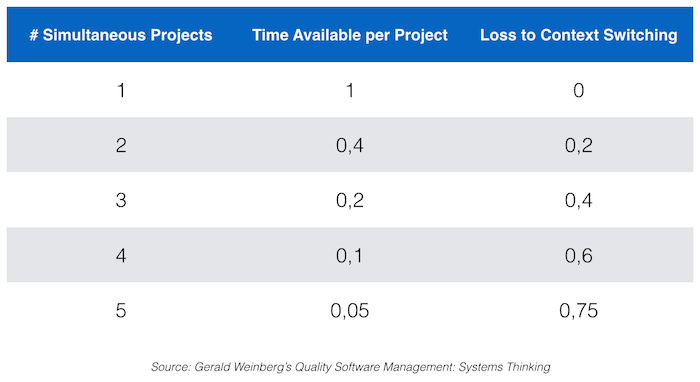Select the time available value 0,1
Screen dimensions: 700x382
click(x=349, y=256)
